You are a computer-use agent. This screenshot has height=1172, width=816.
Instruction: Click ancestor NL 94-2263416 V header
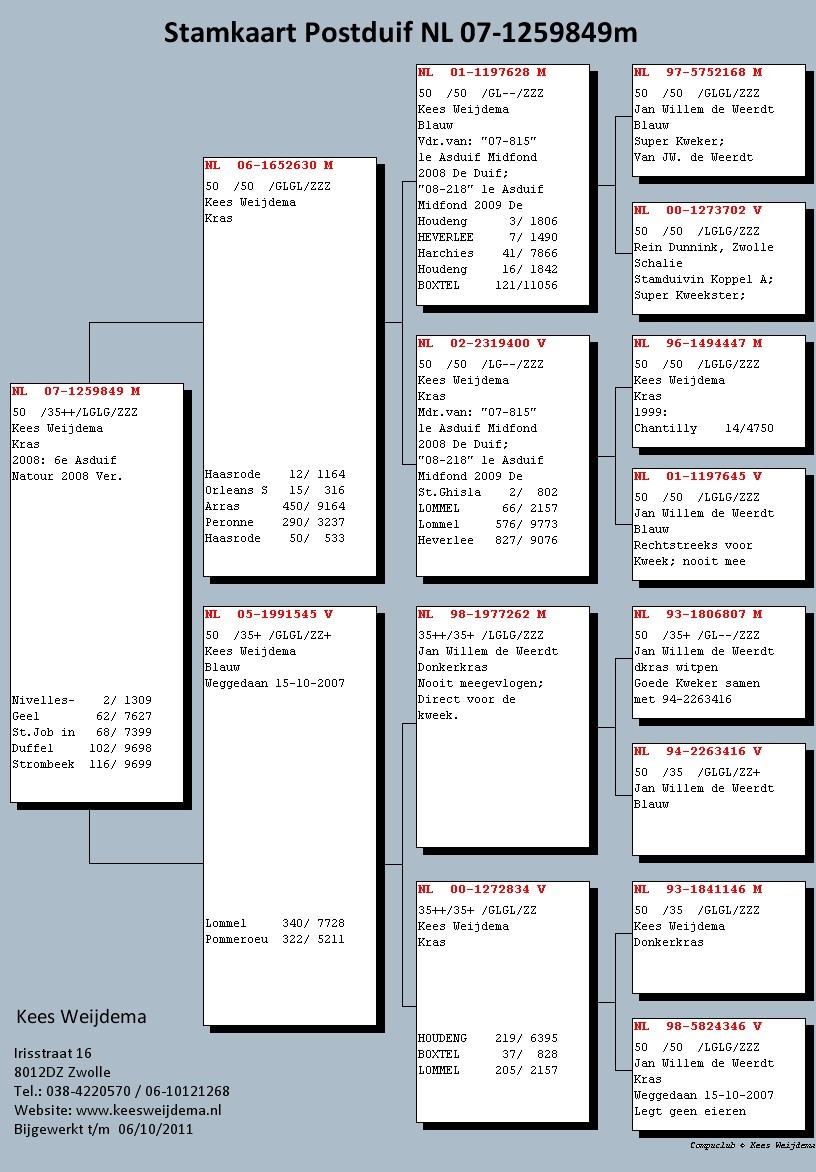tap(699, 751)
